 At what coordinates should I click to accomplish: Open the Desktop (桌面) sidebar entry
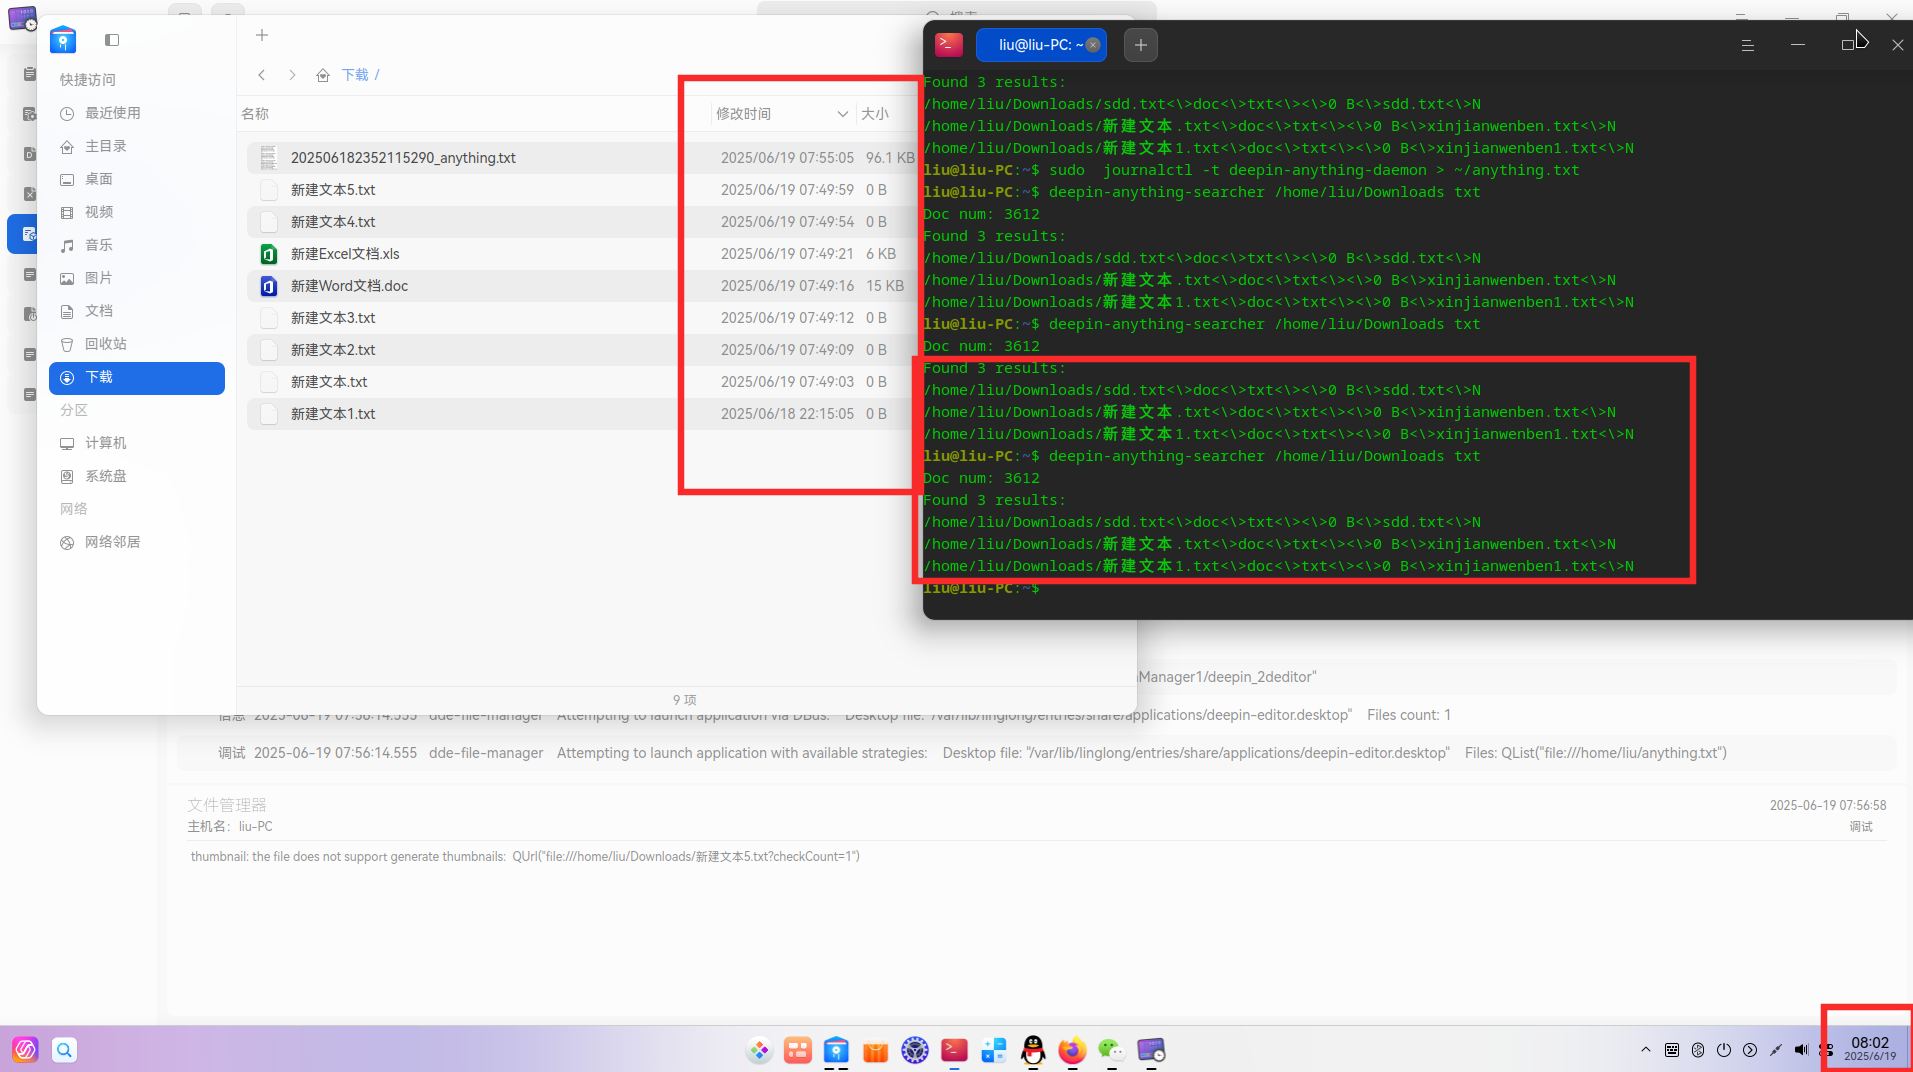(x=136, y=179)
